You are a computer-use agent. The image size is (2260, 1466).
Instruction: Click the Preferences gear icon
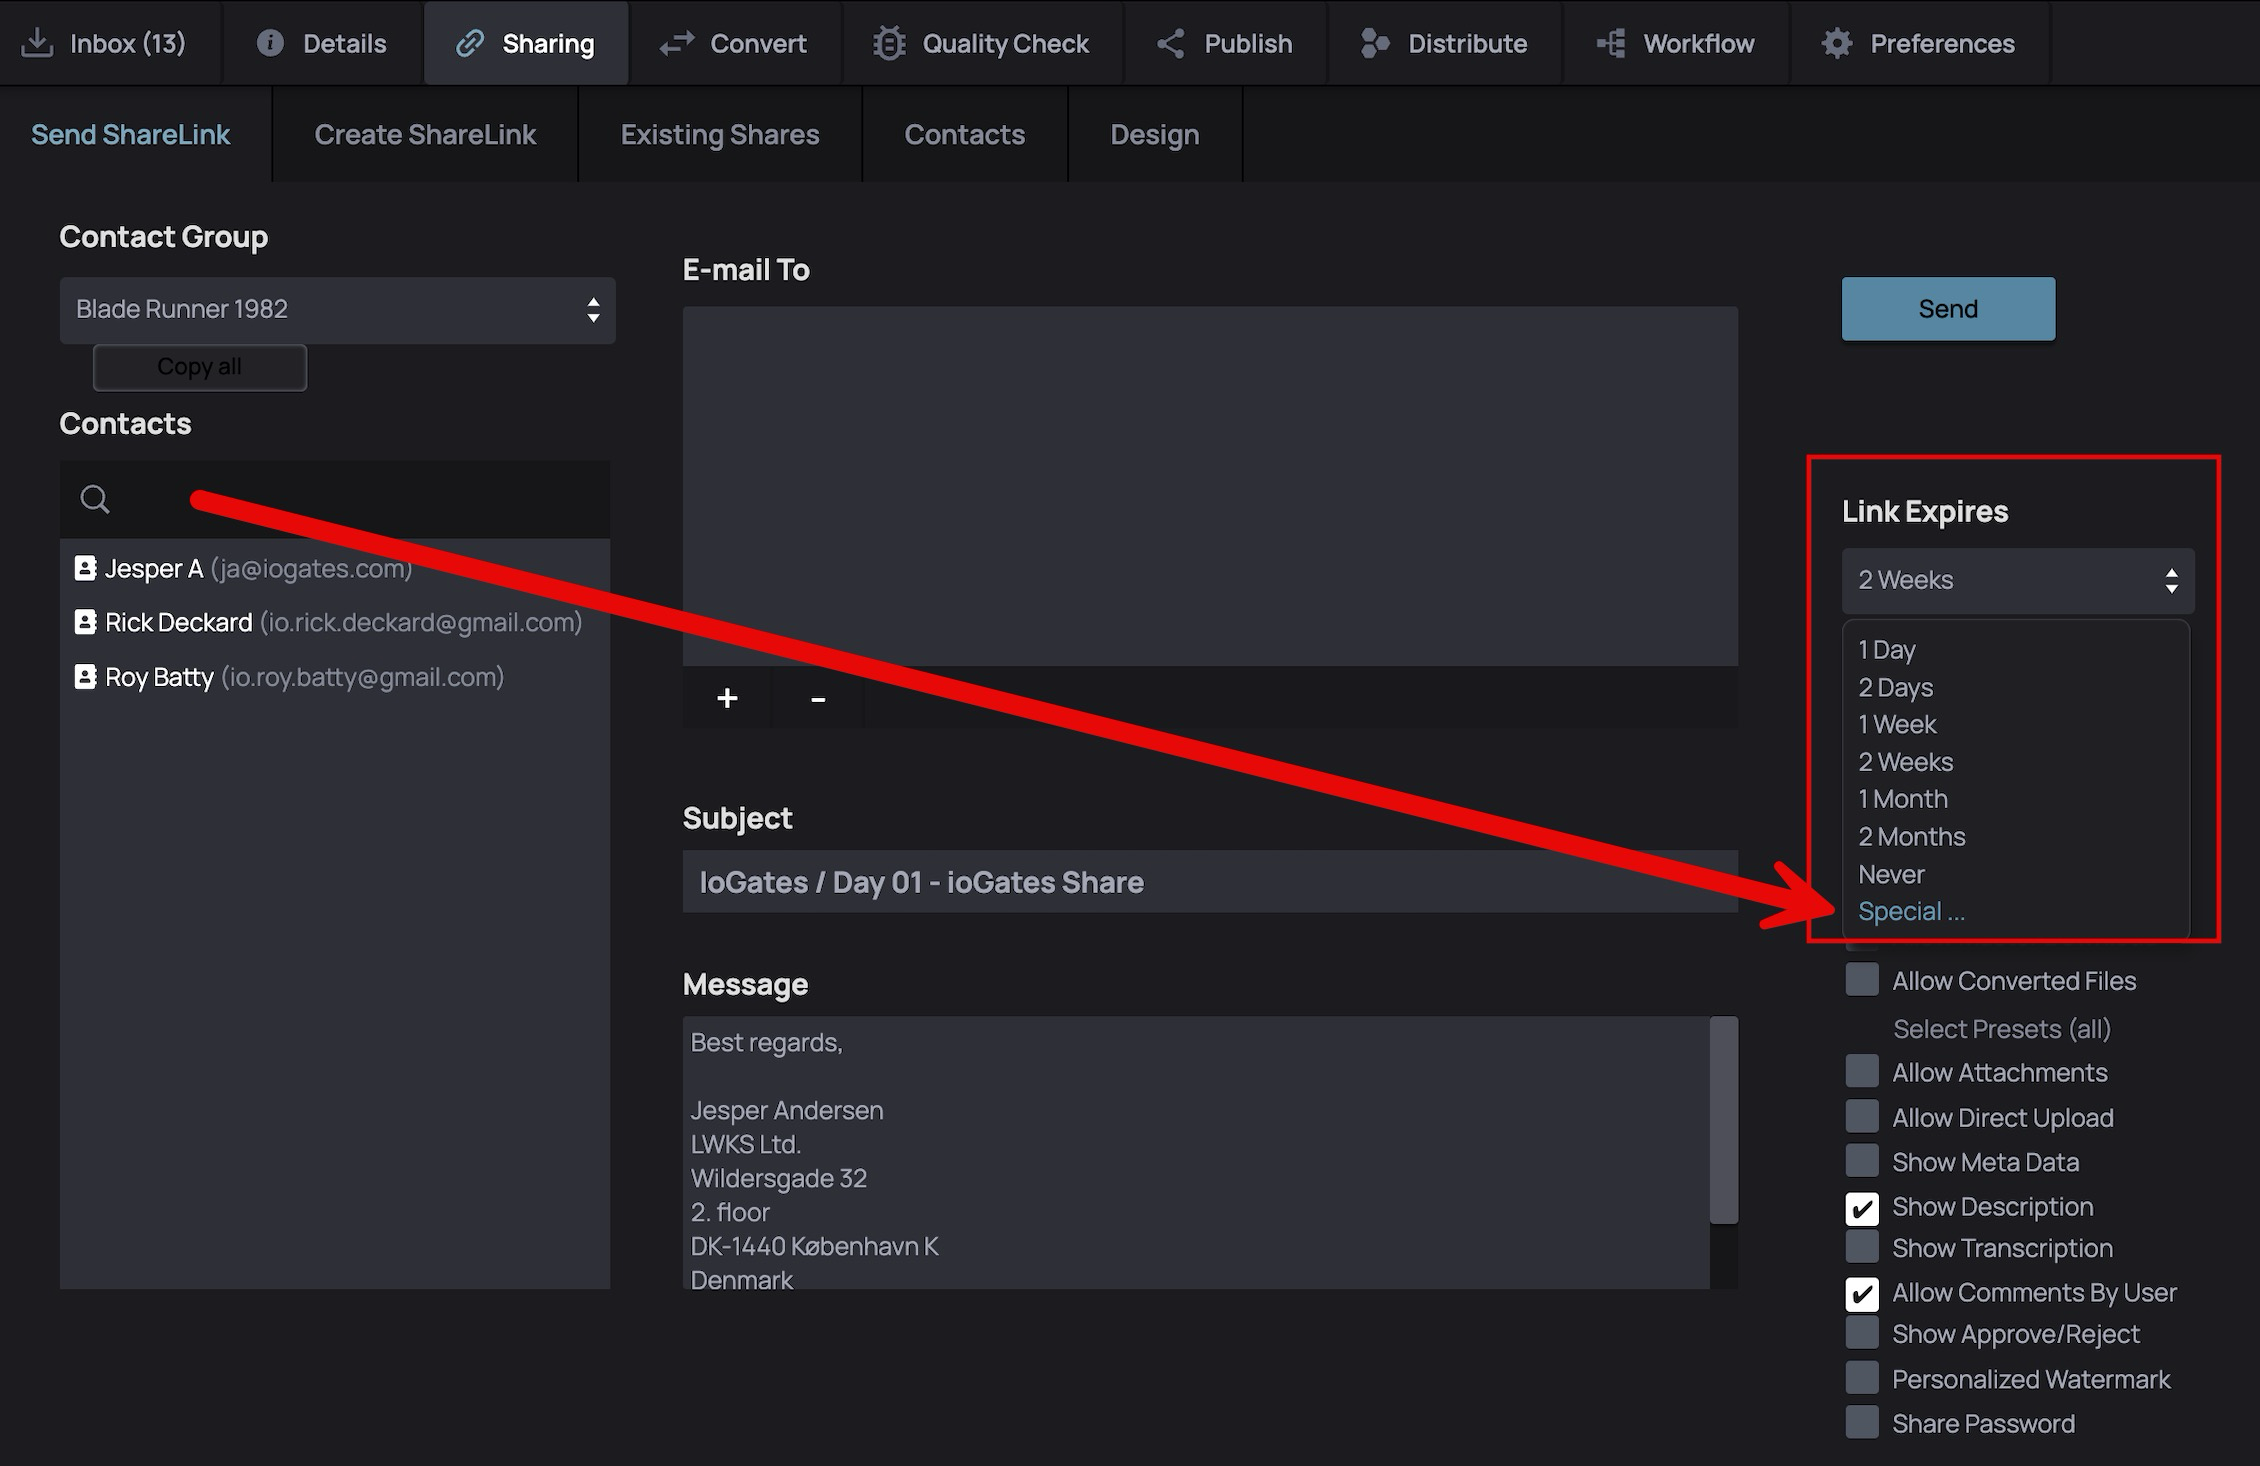pos(1837,43)
